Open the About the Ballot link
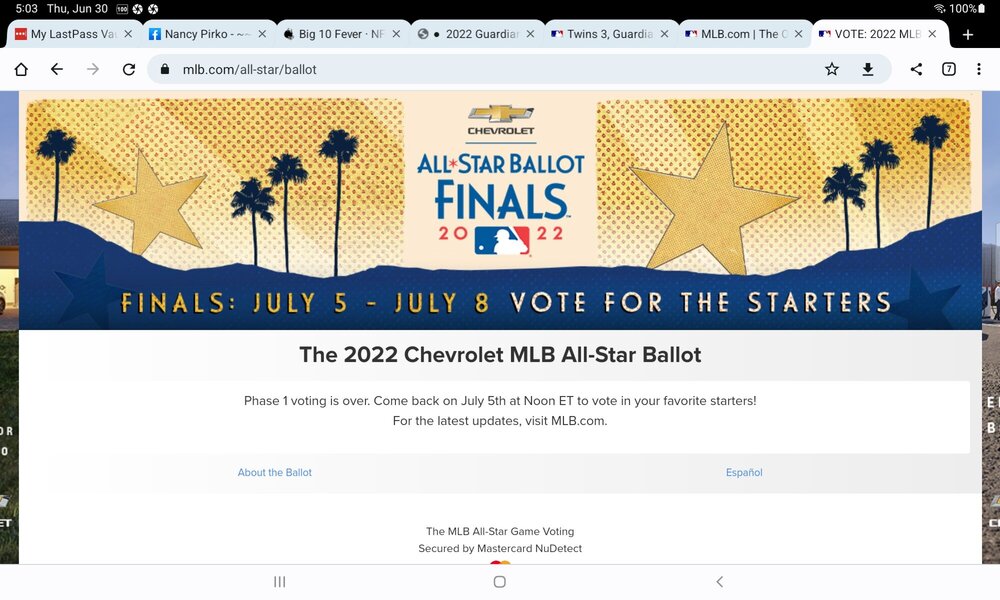 click(x=274, y=472)
